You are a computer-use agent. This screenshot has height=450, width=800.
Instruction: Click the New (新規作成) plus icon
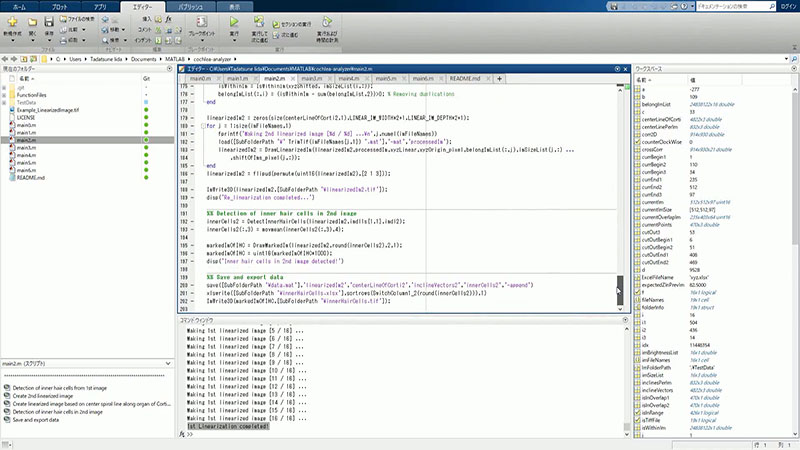pyautogui.click(x=12, y=22)
